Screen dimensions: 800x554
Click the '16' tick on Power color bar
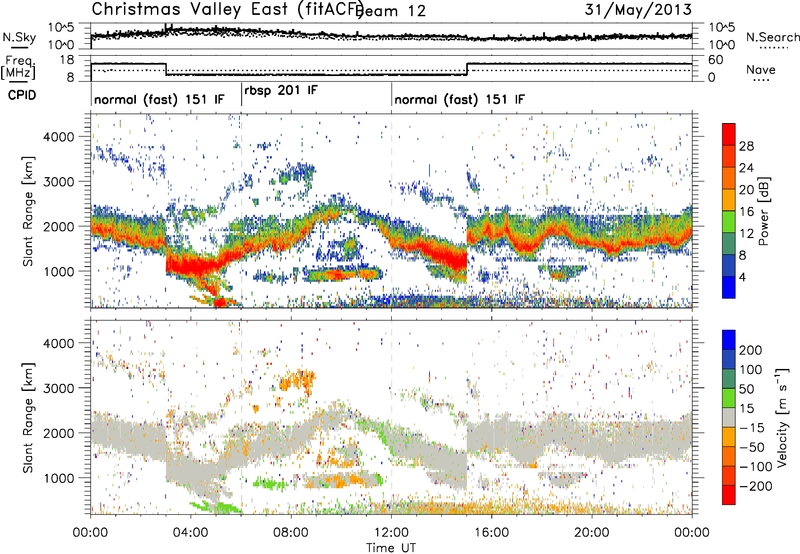pos(746,211)
